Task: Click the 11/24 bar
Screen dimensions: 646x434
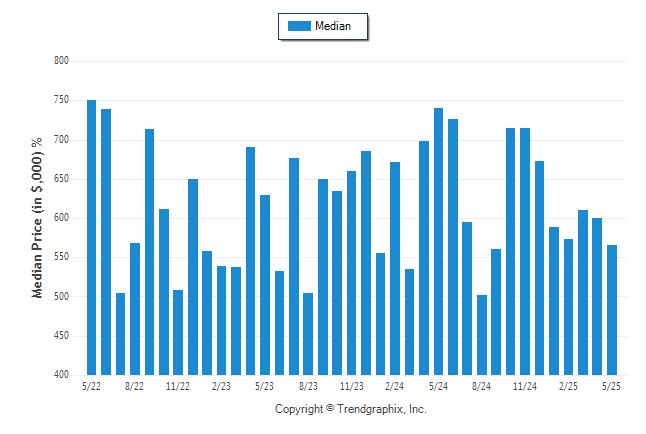Action: click(x=525, y=251)
